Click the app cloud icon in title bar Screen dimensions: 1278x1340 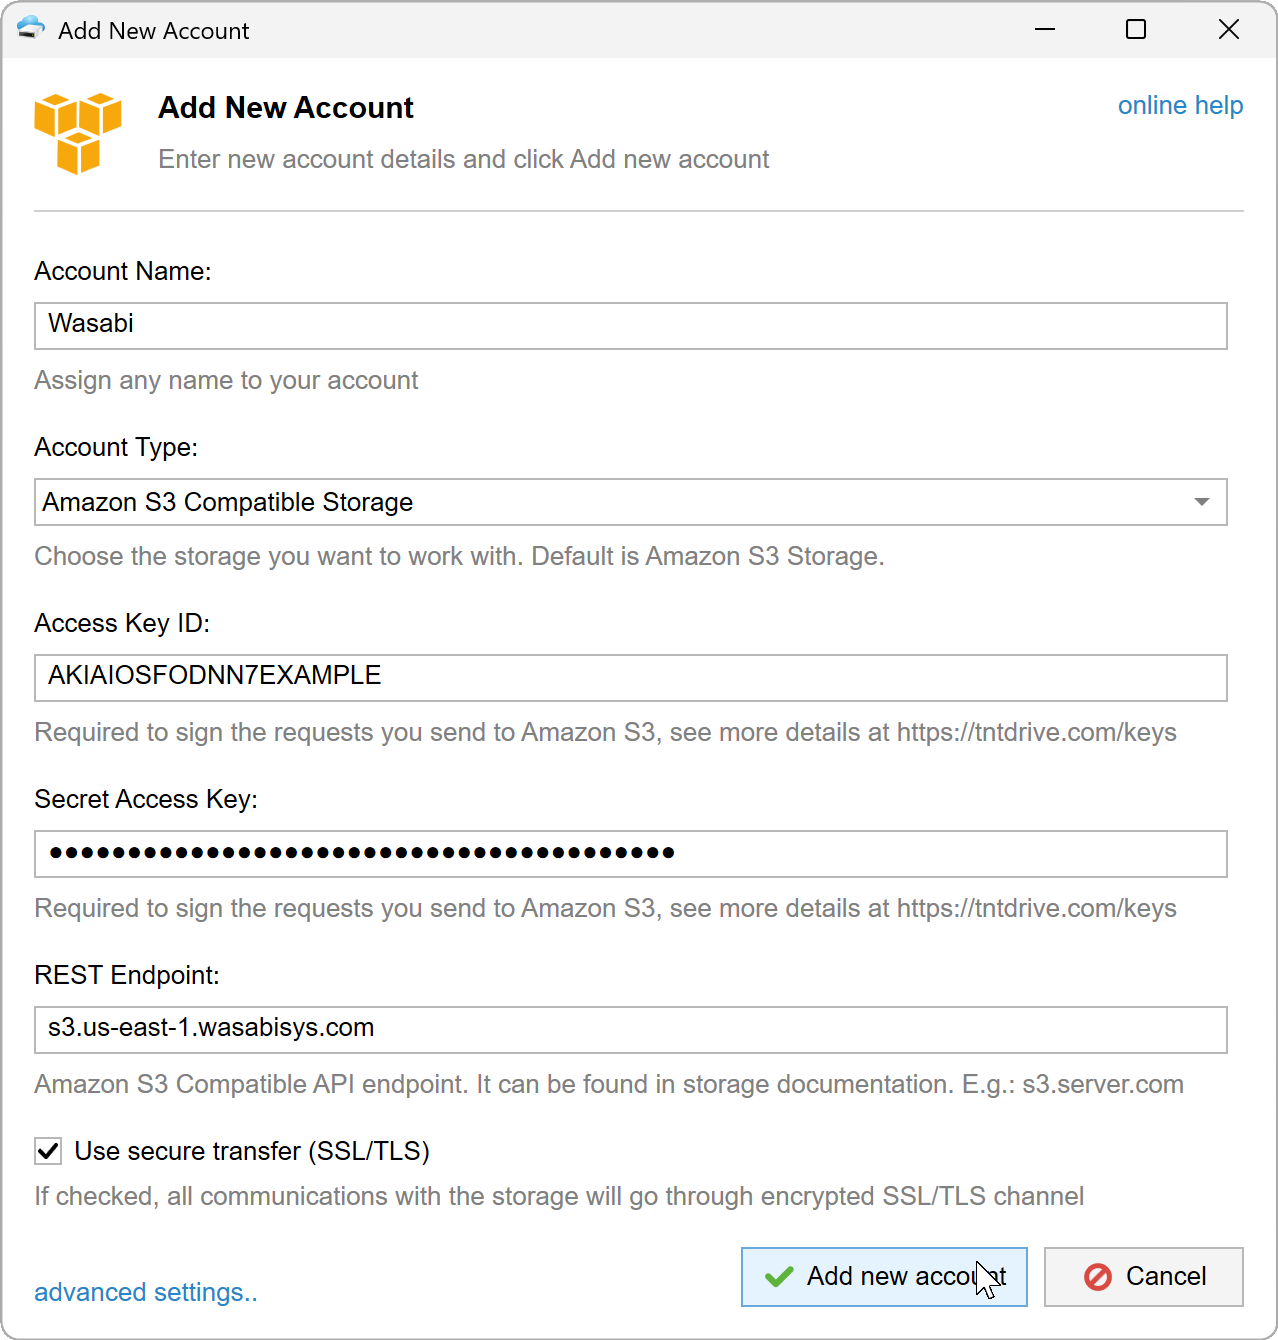coord(31,28)
